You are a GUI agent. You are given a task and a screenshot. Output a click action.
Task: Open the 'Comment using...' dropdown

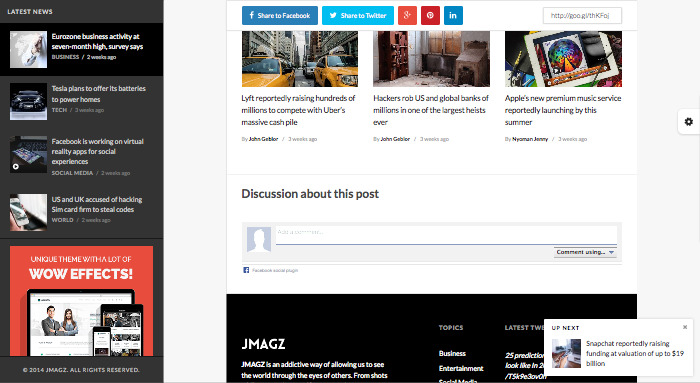pyautogui.click(x=585, y=252)
